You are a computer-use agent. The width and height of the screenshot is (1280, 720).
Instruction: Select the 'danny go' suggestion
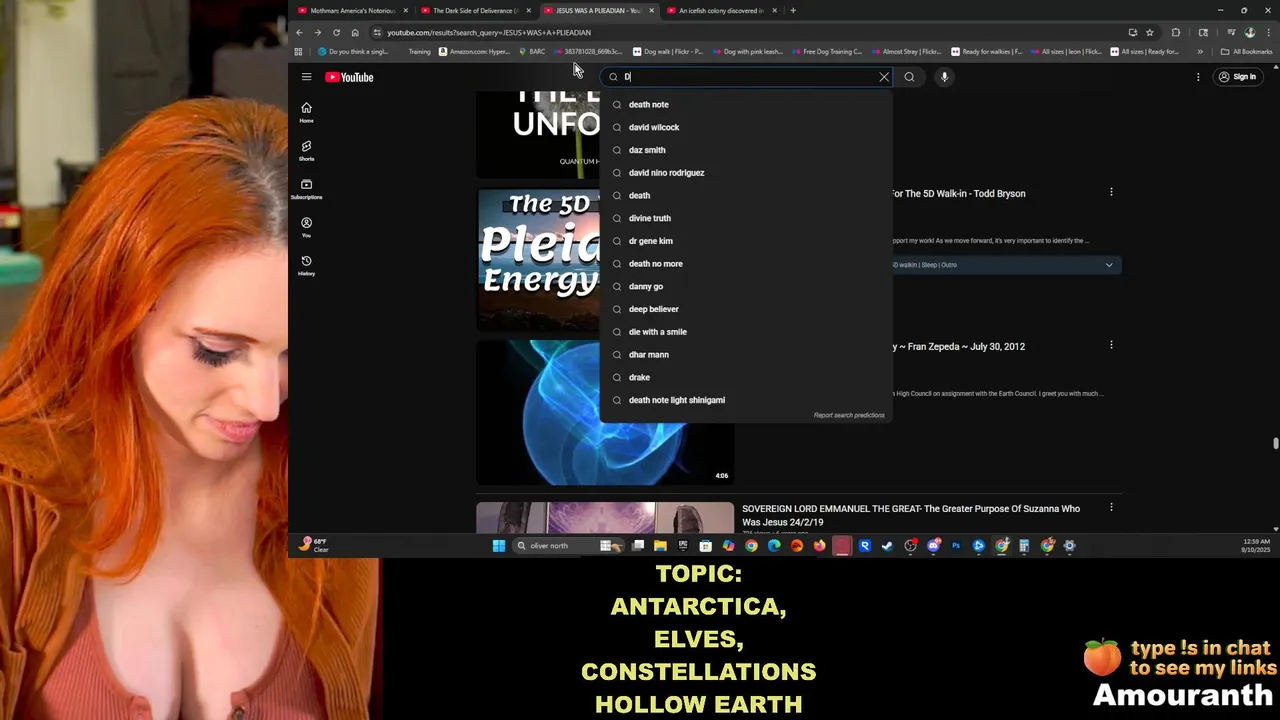pos(745,286)
